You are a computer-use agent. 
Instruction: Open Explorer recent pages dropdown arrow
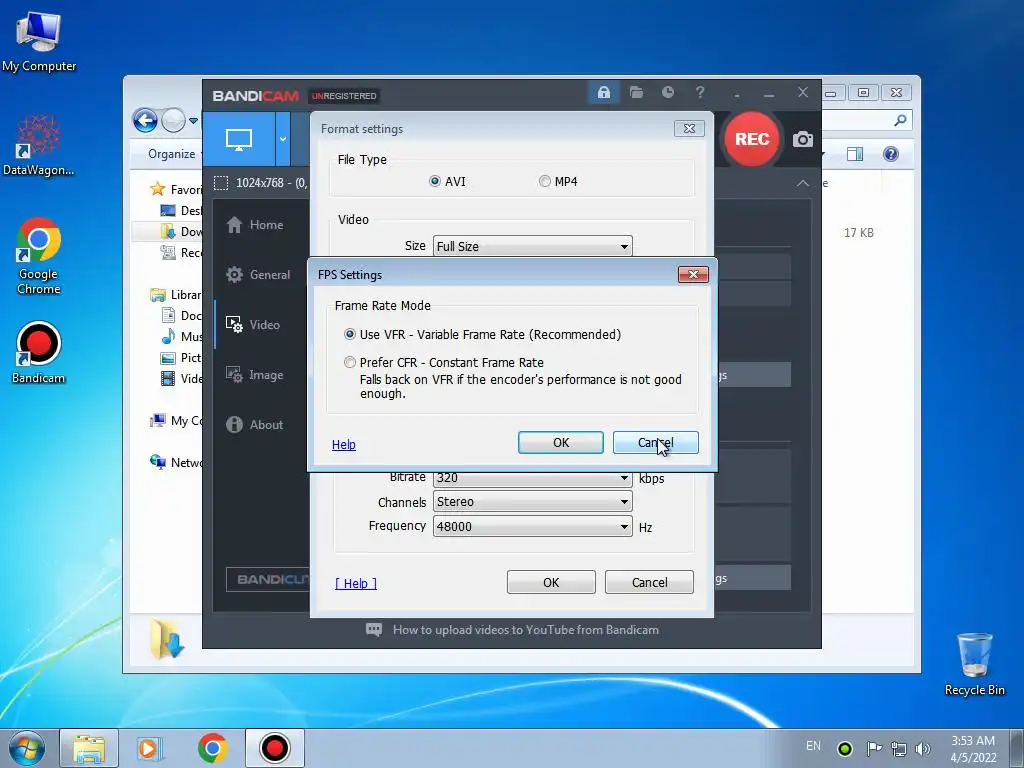[x=193, y=121]
